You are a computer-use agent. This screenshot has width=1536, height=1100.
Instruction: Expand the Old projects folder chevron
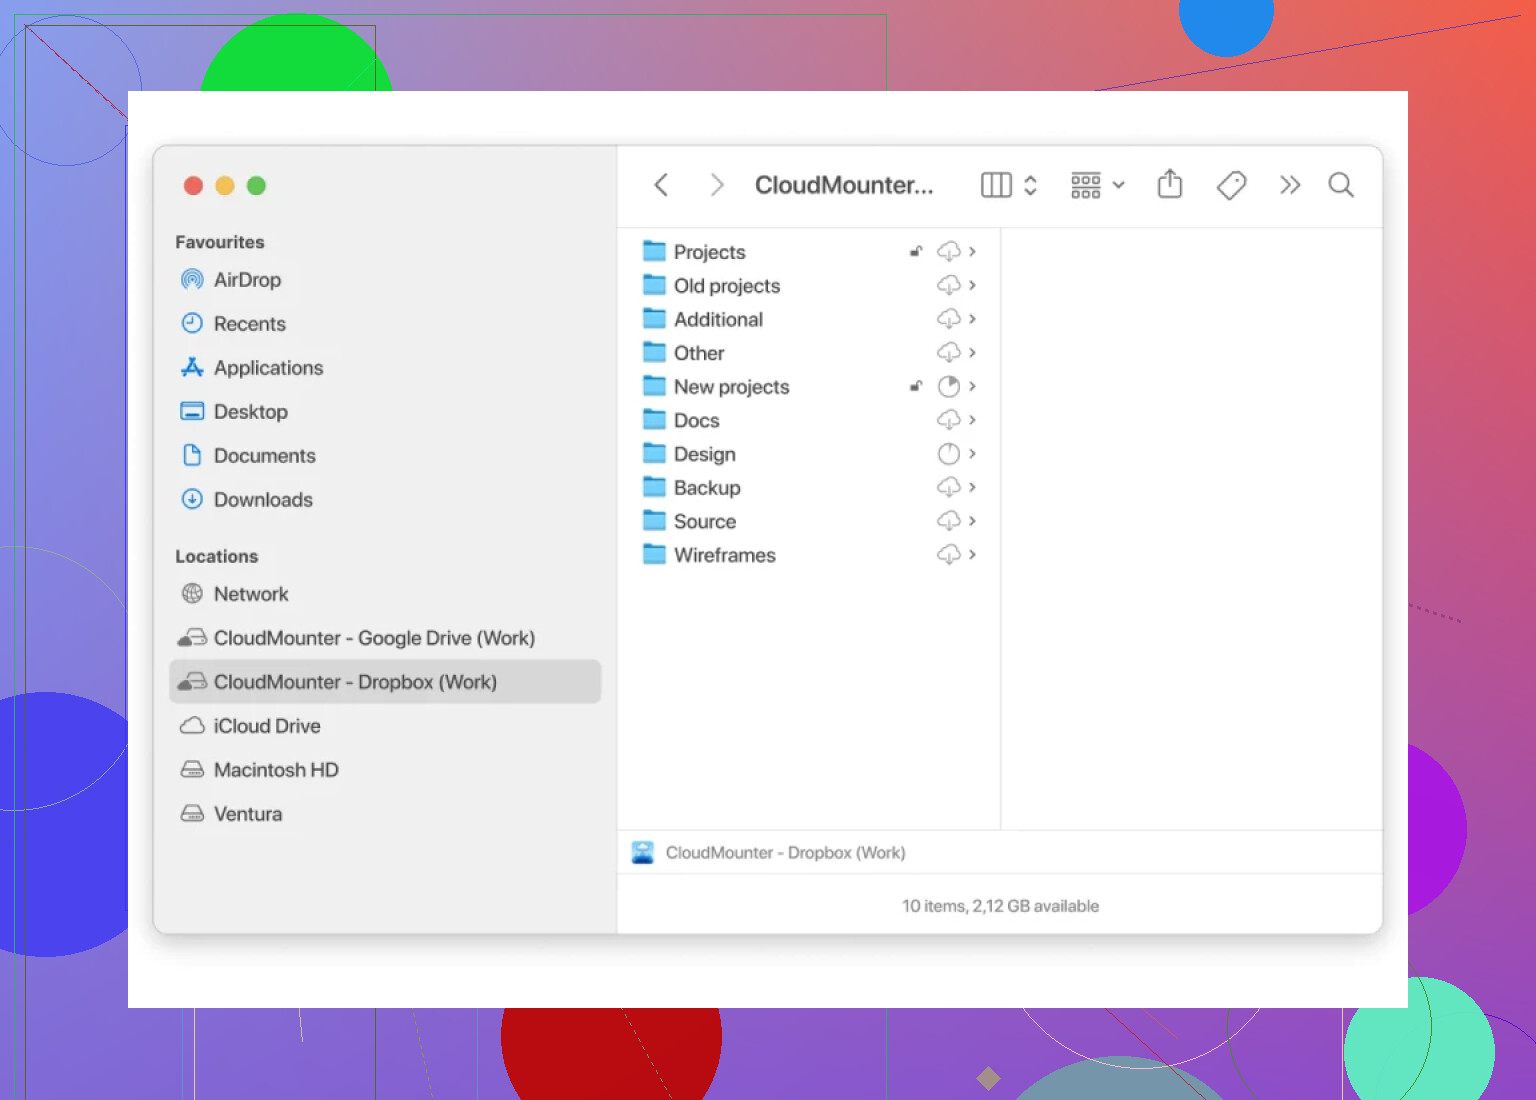[972, 285]
